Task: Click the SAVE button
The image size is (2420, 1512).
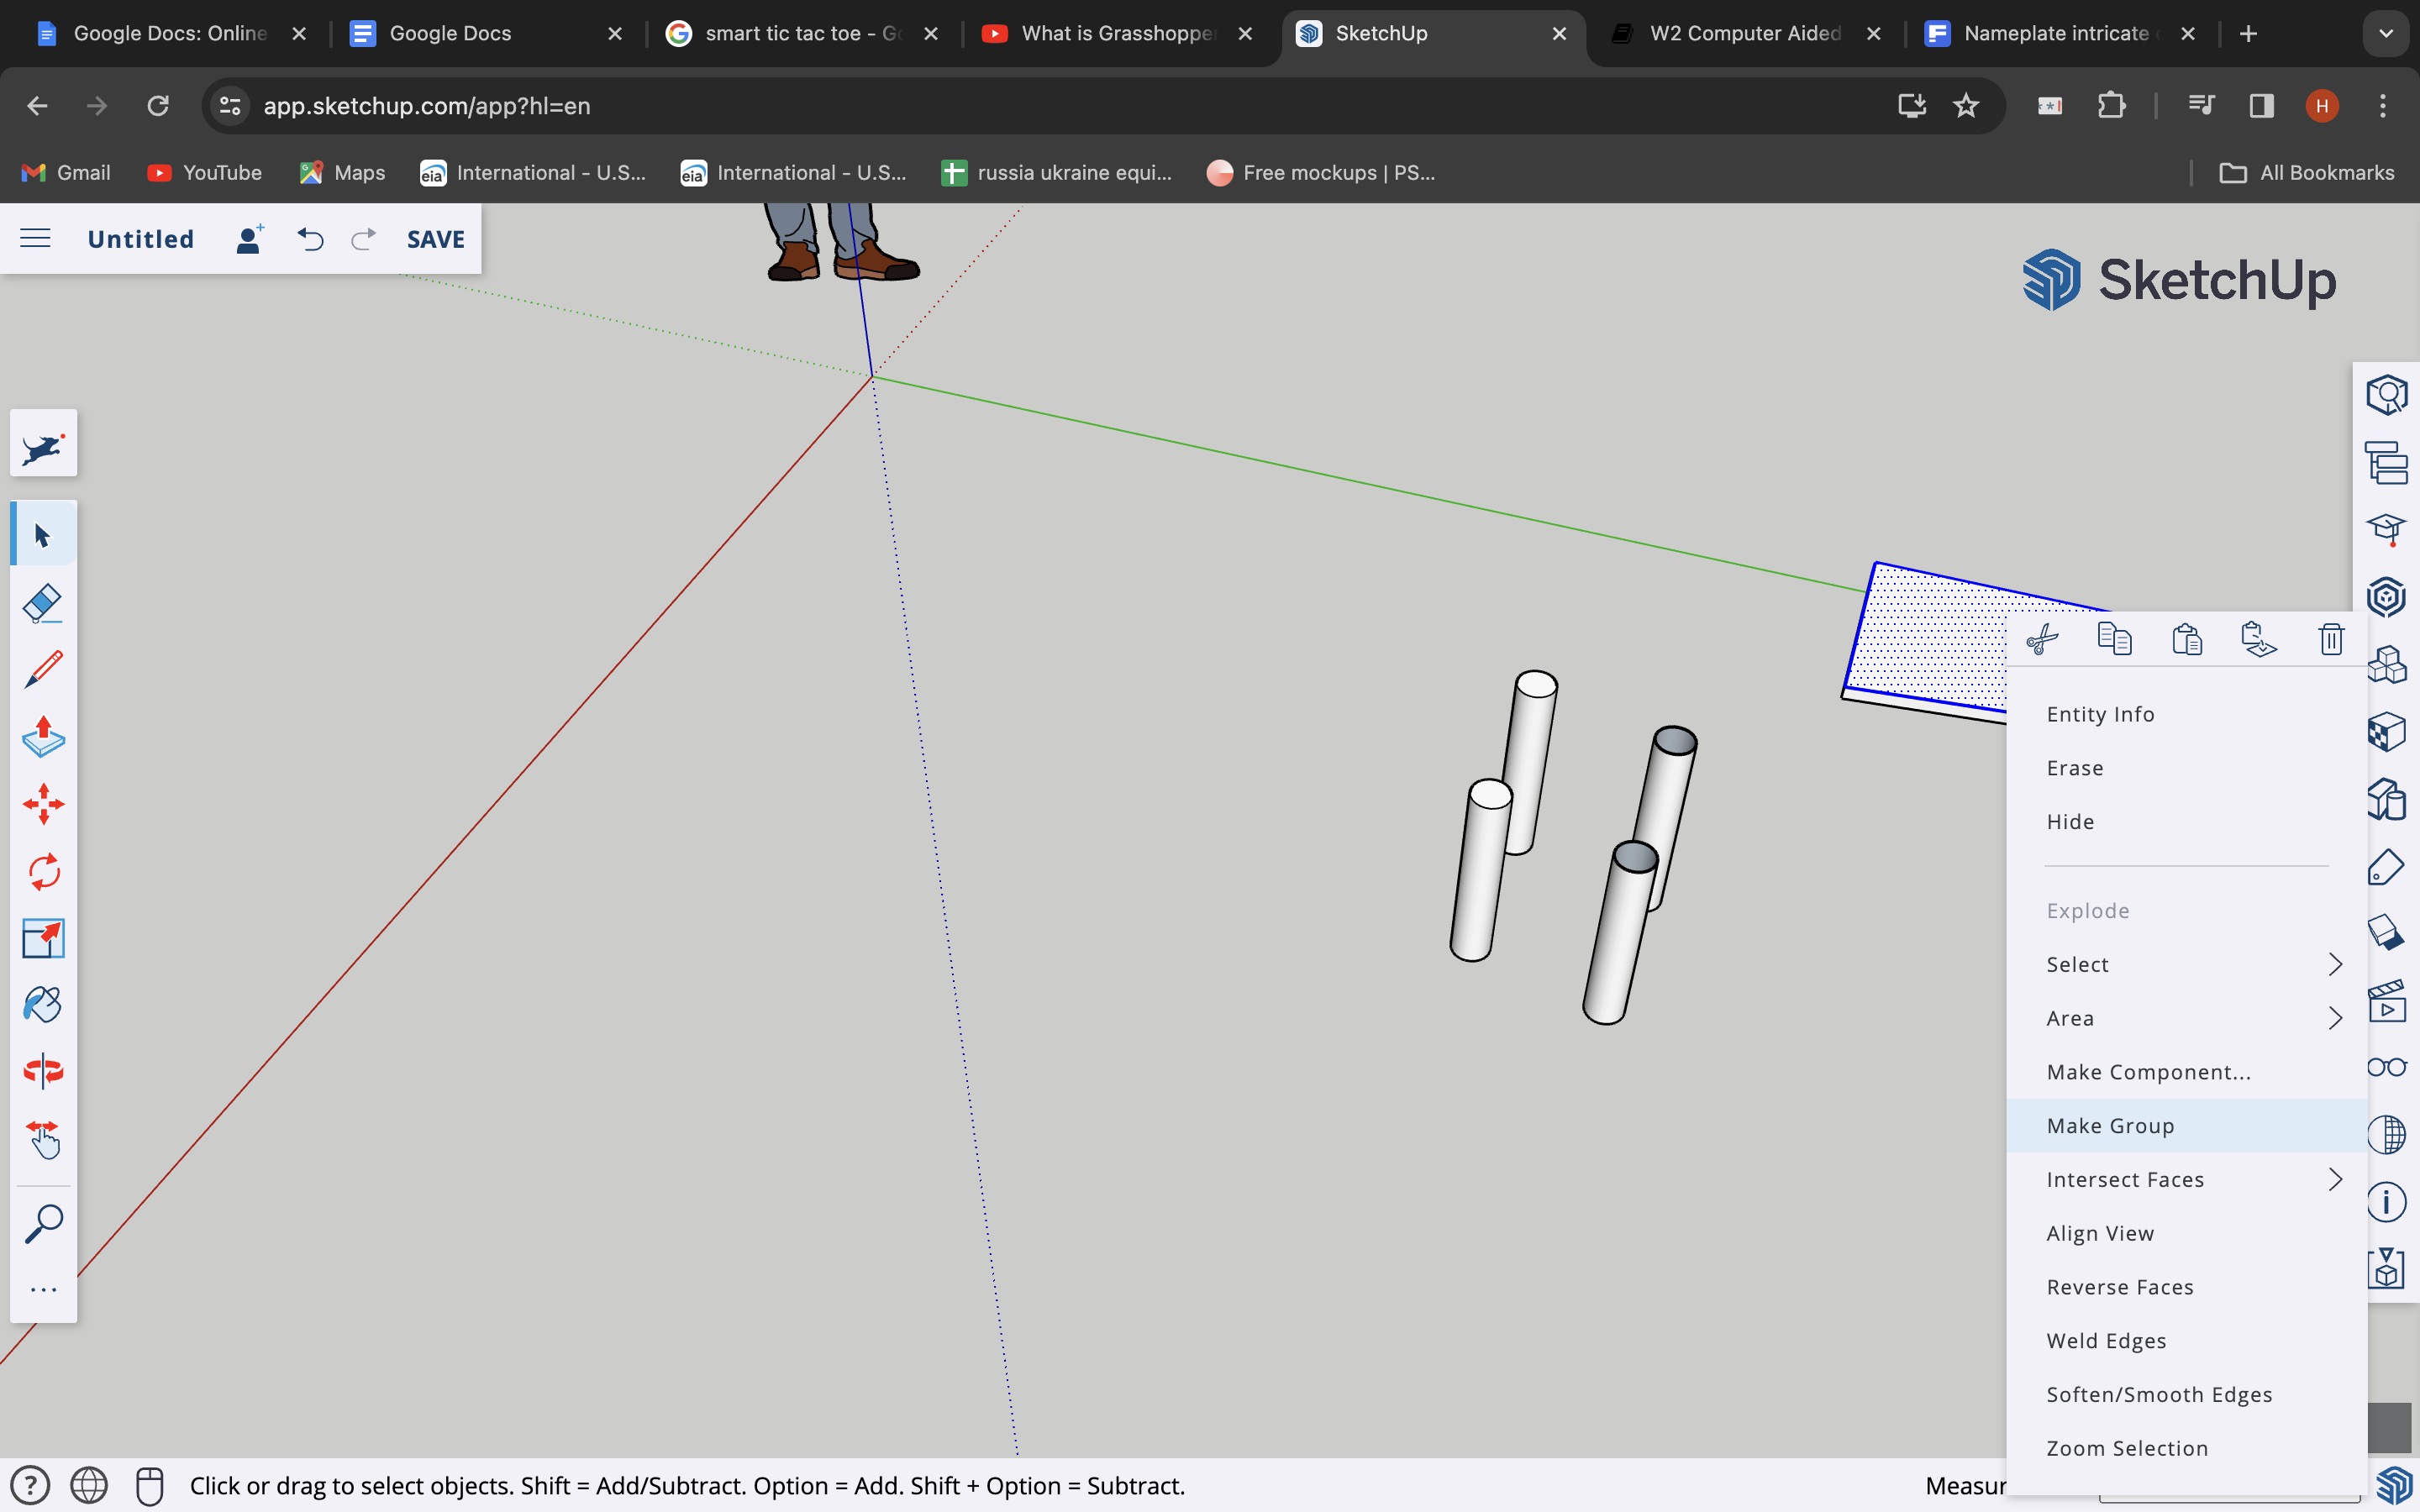Action: pos(436,239)
